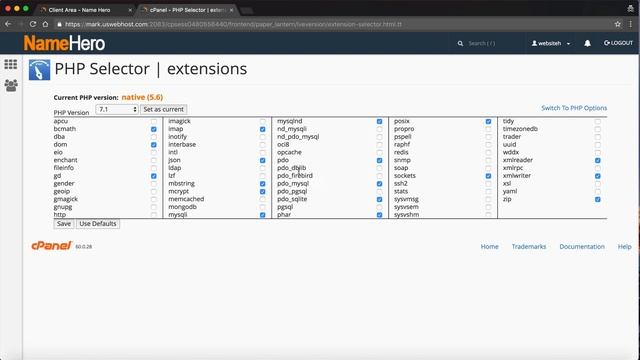640x360 pixels.
Task: Click the notifications bell icon
Action: tap(587, 43)
